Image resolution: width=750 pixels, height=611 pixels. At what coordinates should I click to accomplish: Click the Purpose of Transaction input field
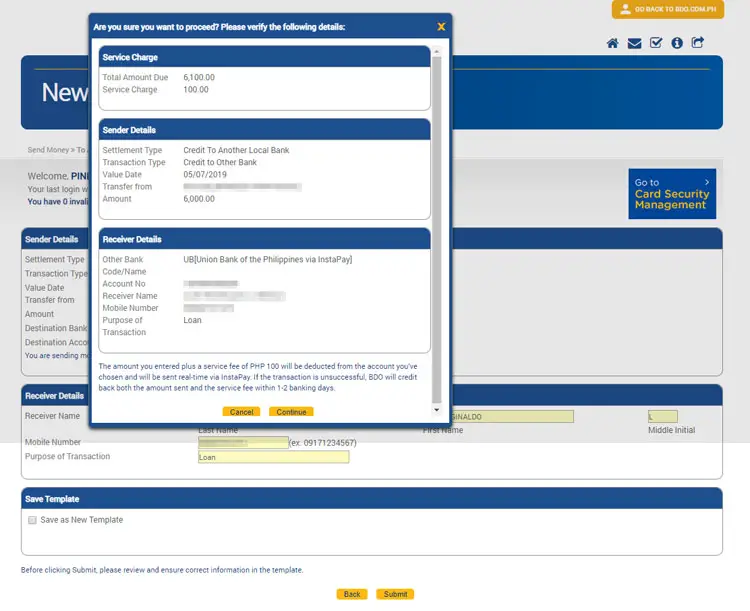pyautogui.click(x=274, y=457)
